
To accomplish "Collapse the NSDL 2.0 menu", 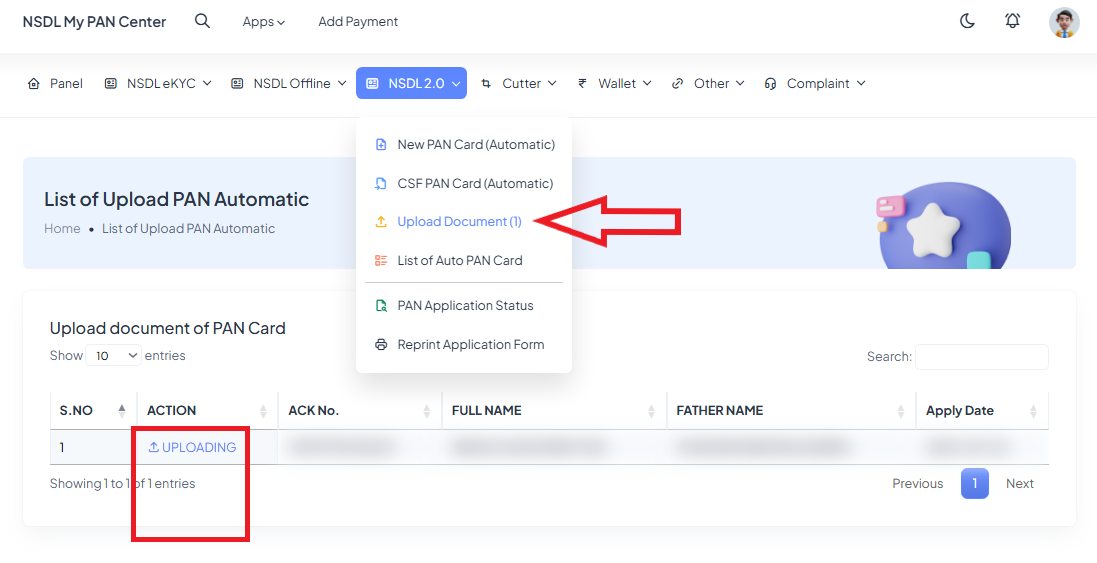I will [411, 83].
